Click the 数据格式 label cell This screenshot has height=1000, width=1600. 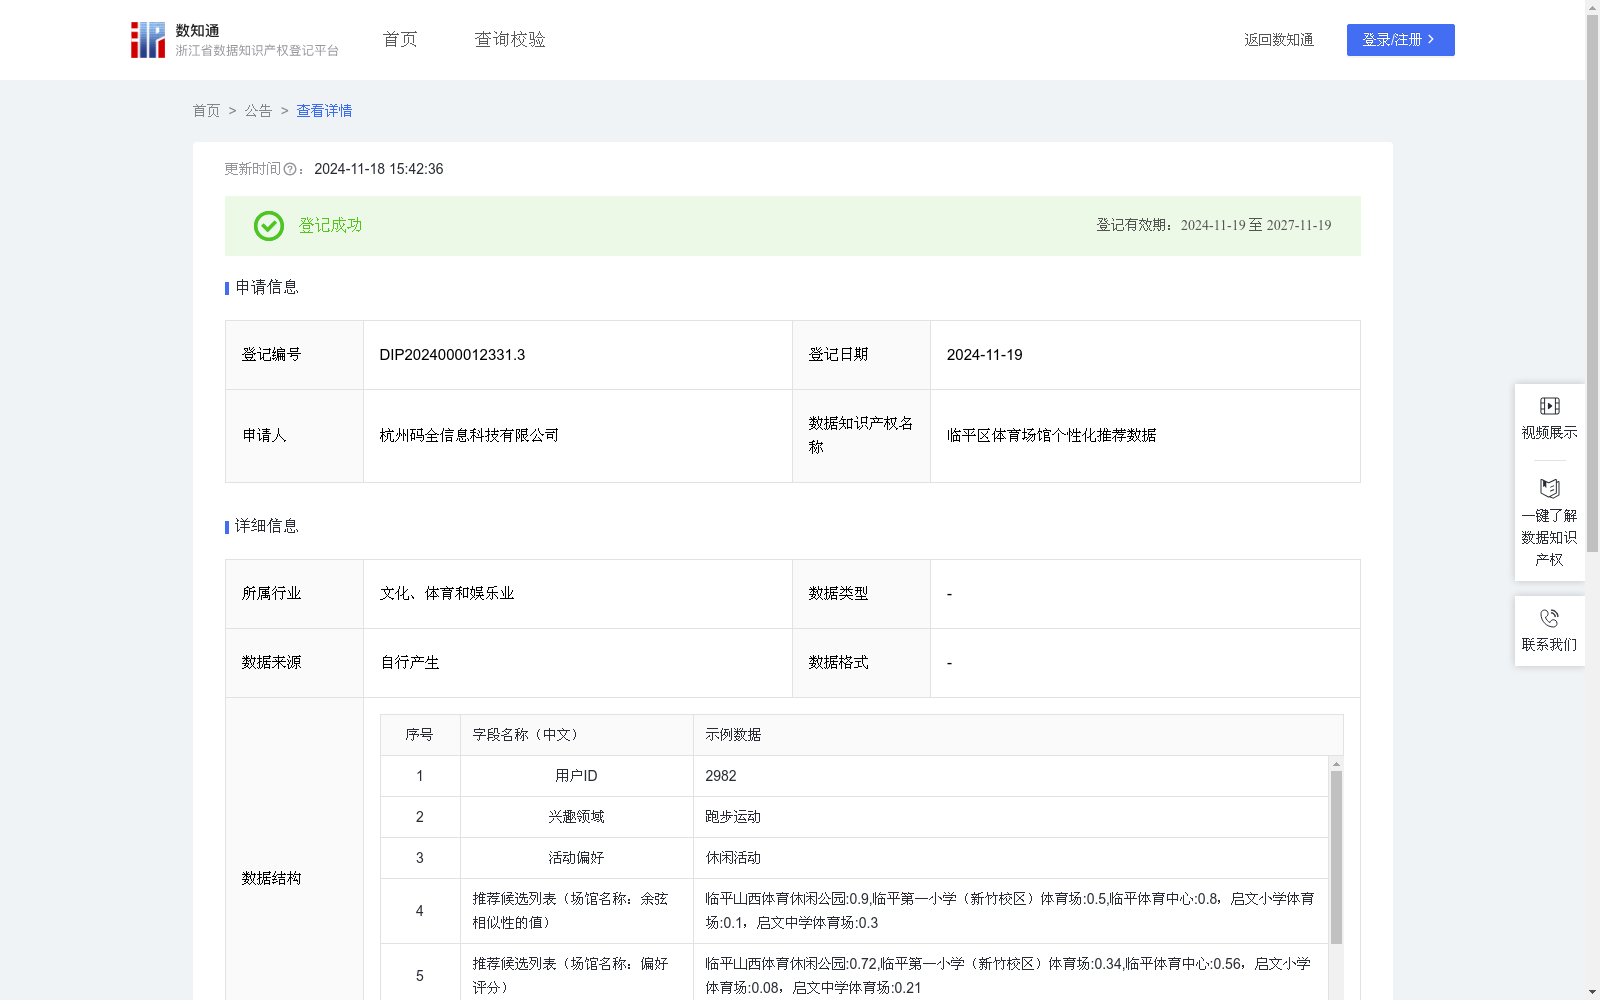tap(861, 663)
